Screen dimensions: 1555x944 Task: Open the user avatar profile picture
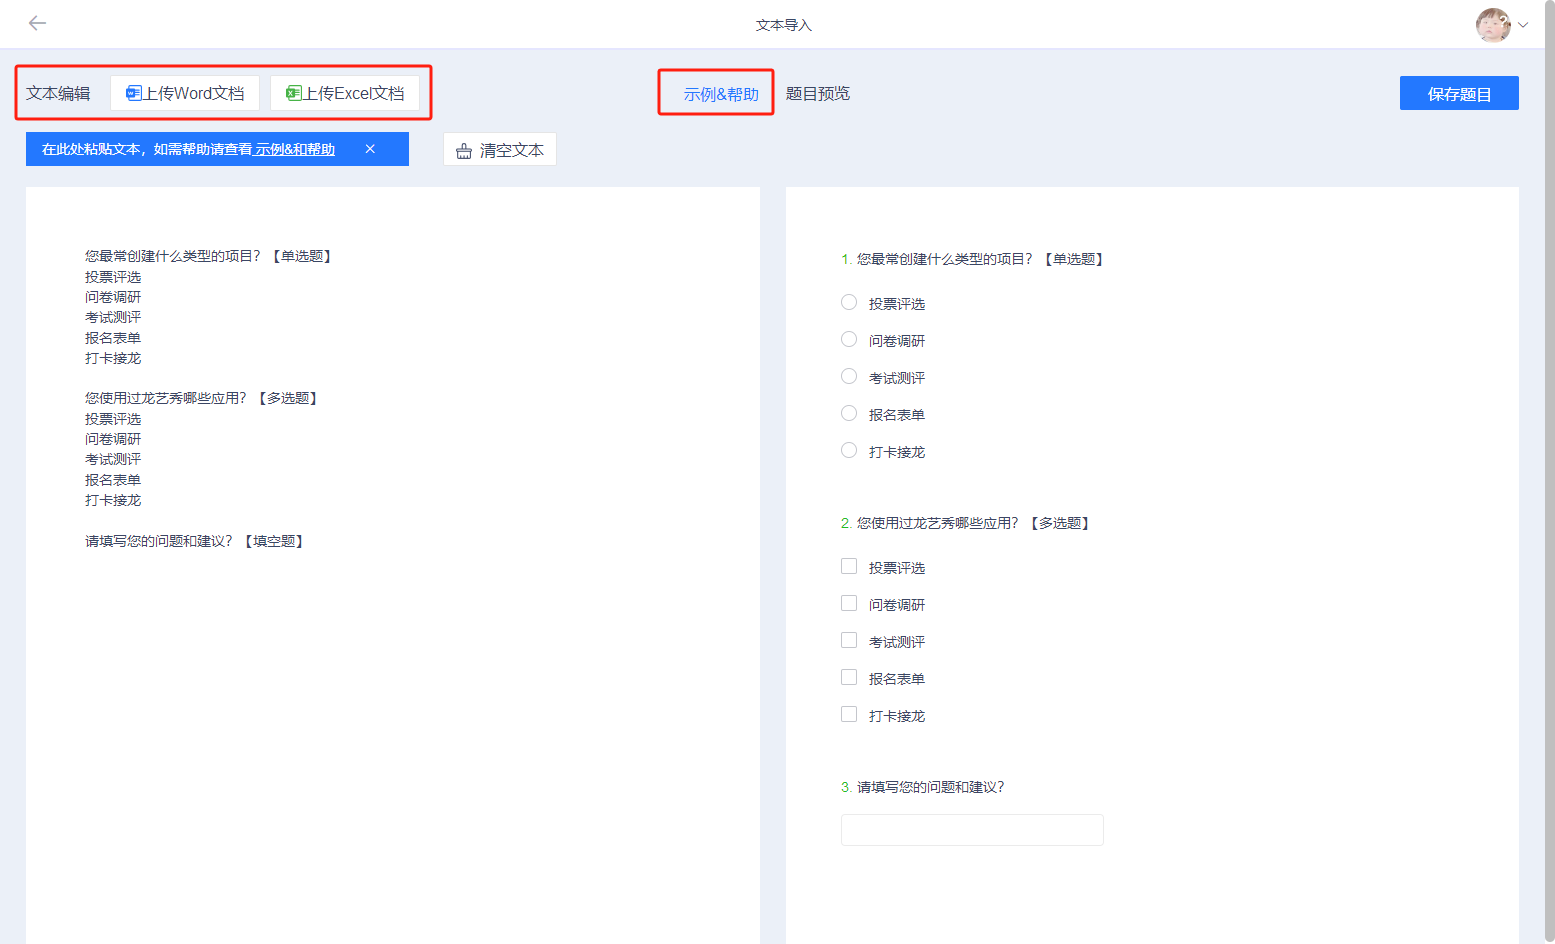click(1493, 25)
